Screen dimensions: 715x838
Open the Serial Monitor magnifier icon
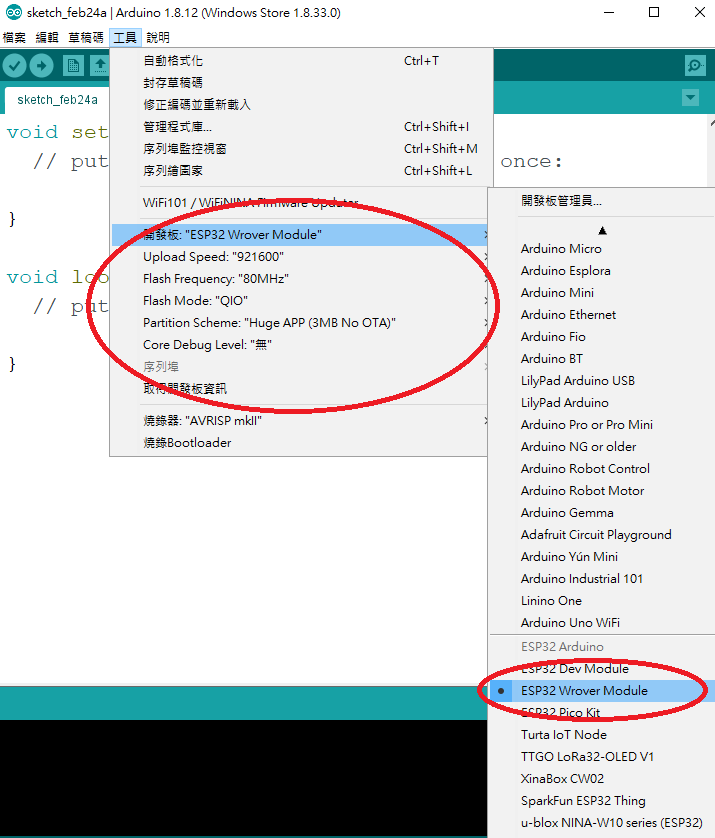click(x=695, y=66)
